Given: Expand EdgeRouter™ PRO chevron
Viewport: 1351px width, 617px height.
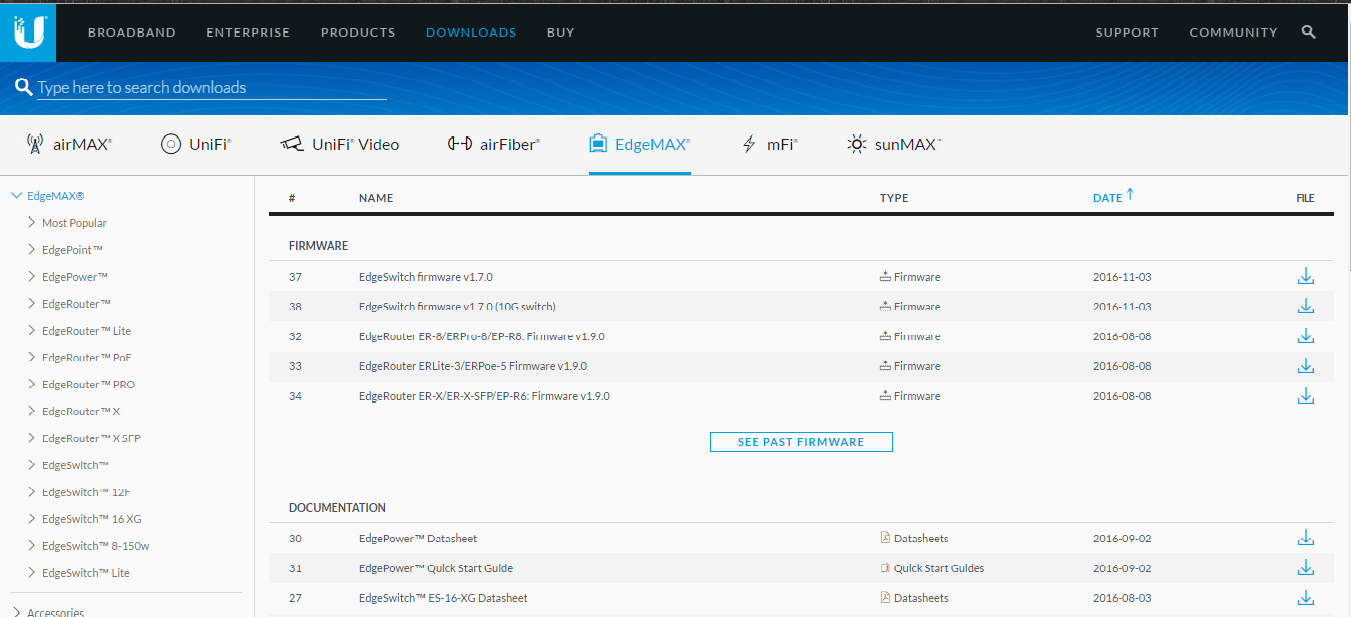Looking at the screenshot, I should pos(32,385).
